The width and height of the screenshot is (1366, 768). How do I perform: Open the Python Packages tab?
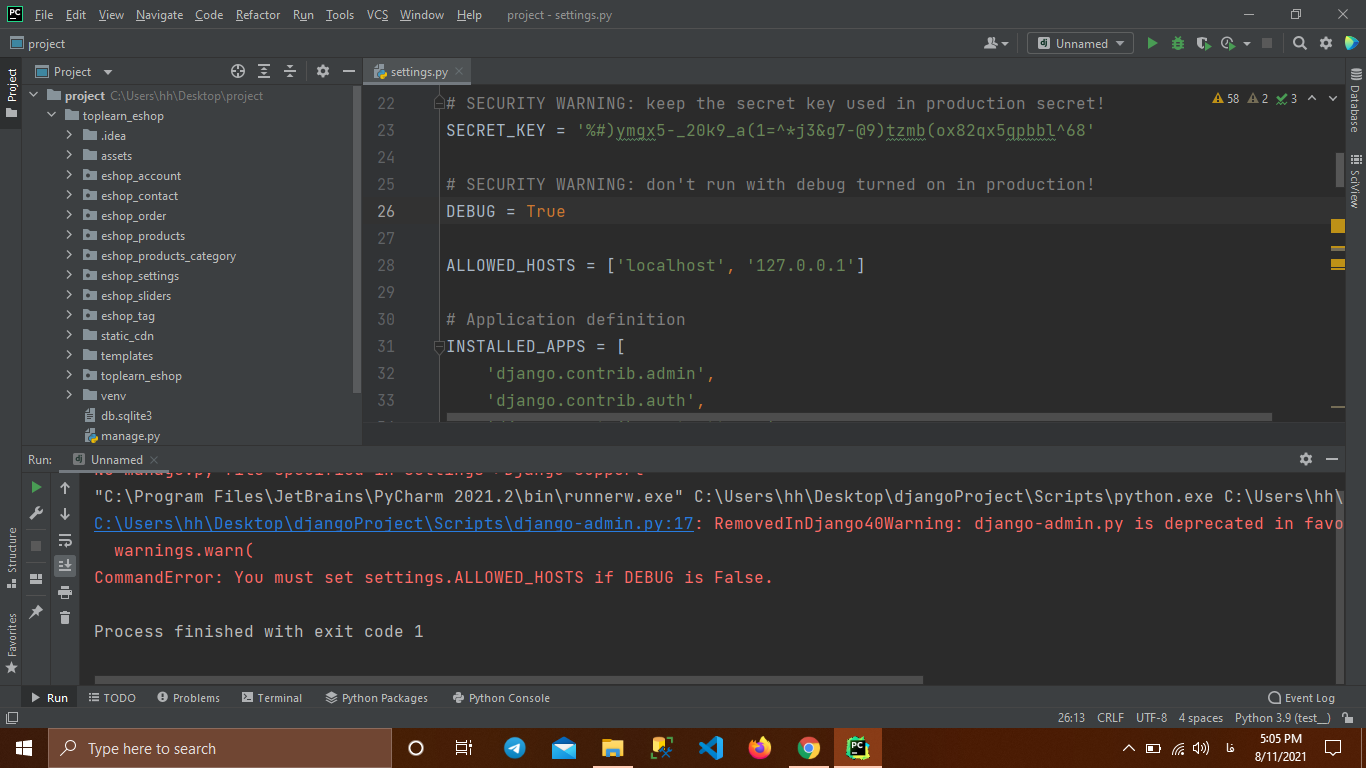point(376,698)
